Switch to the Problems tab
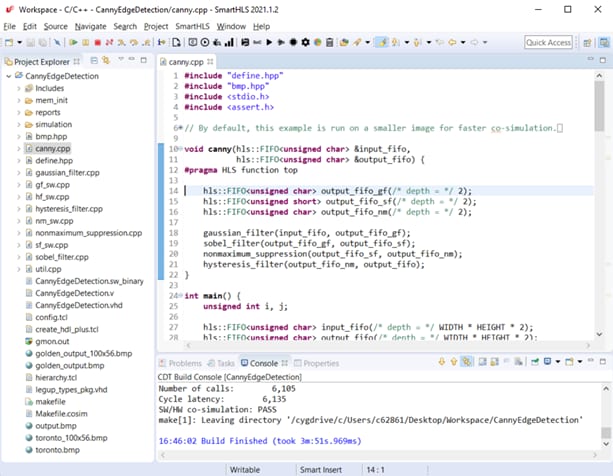The image size is (613, 476). pos(185,363)
